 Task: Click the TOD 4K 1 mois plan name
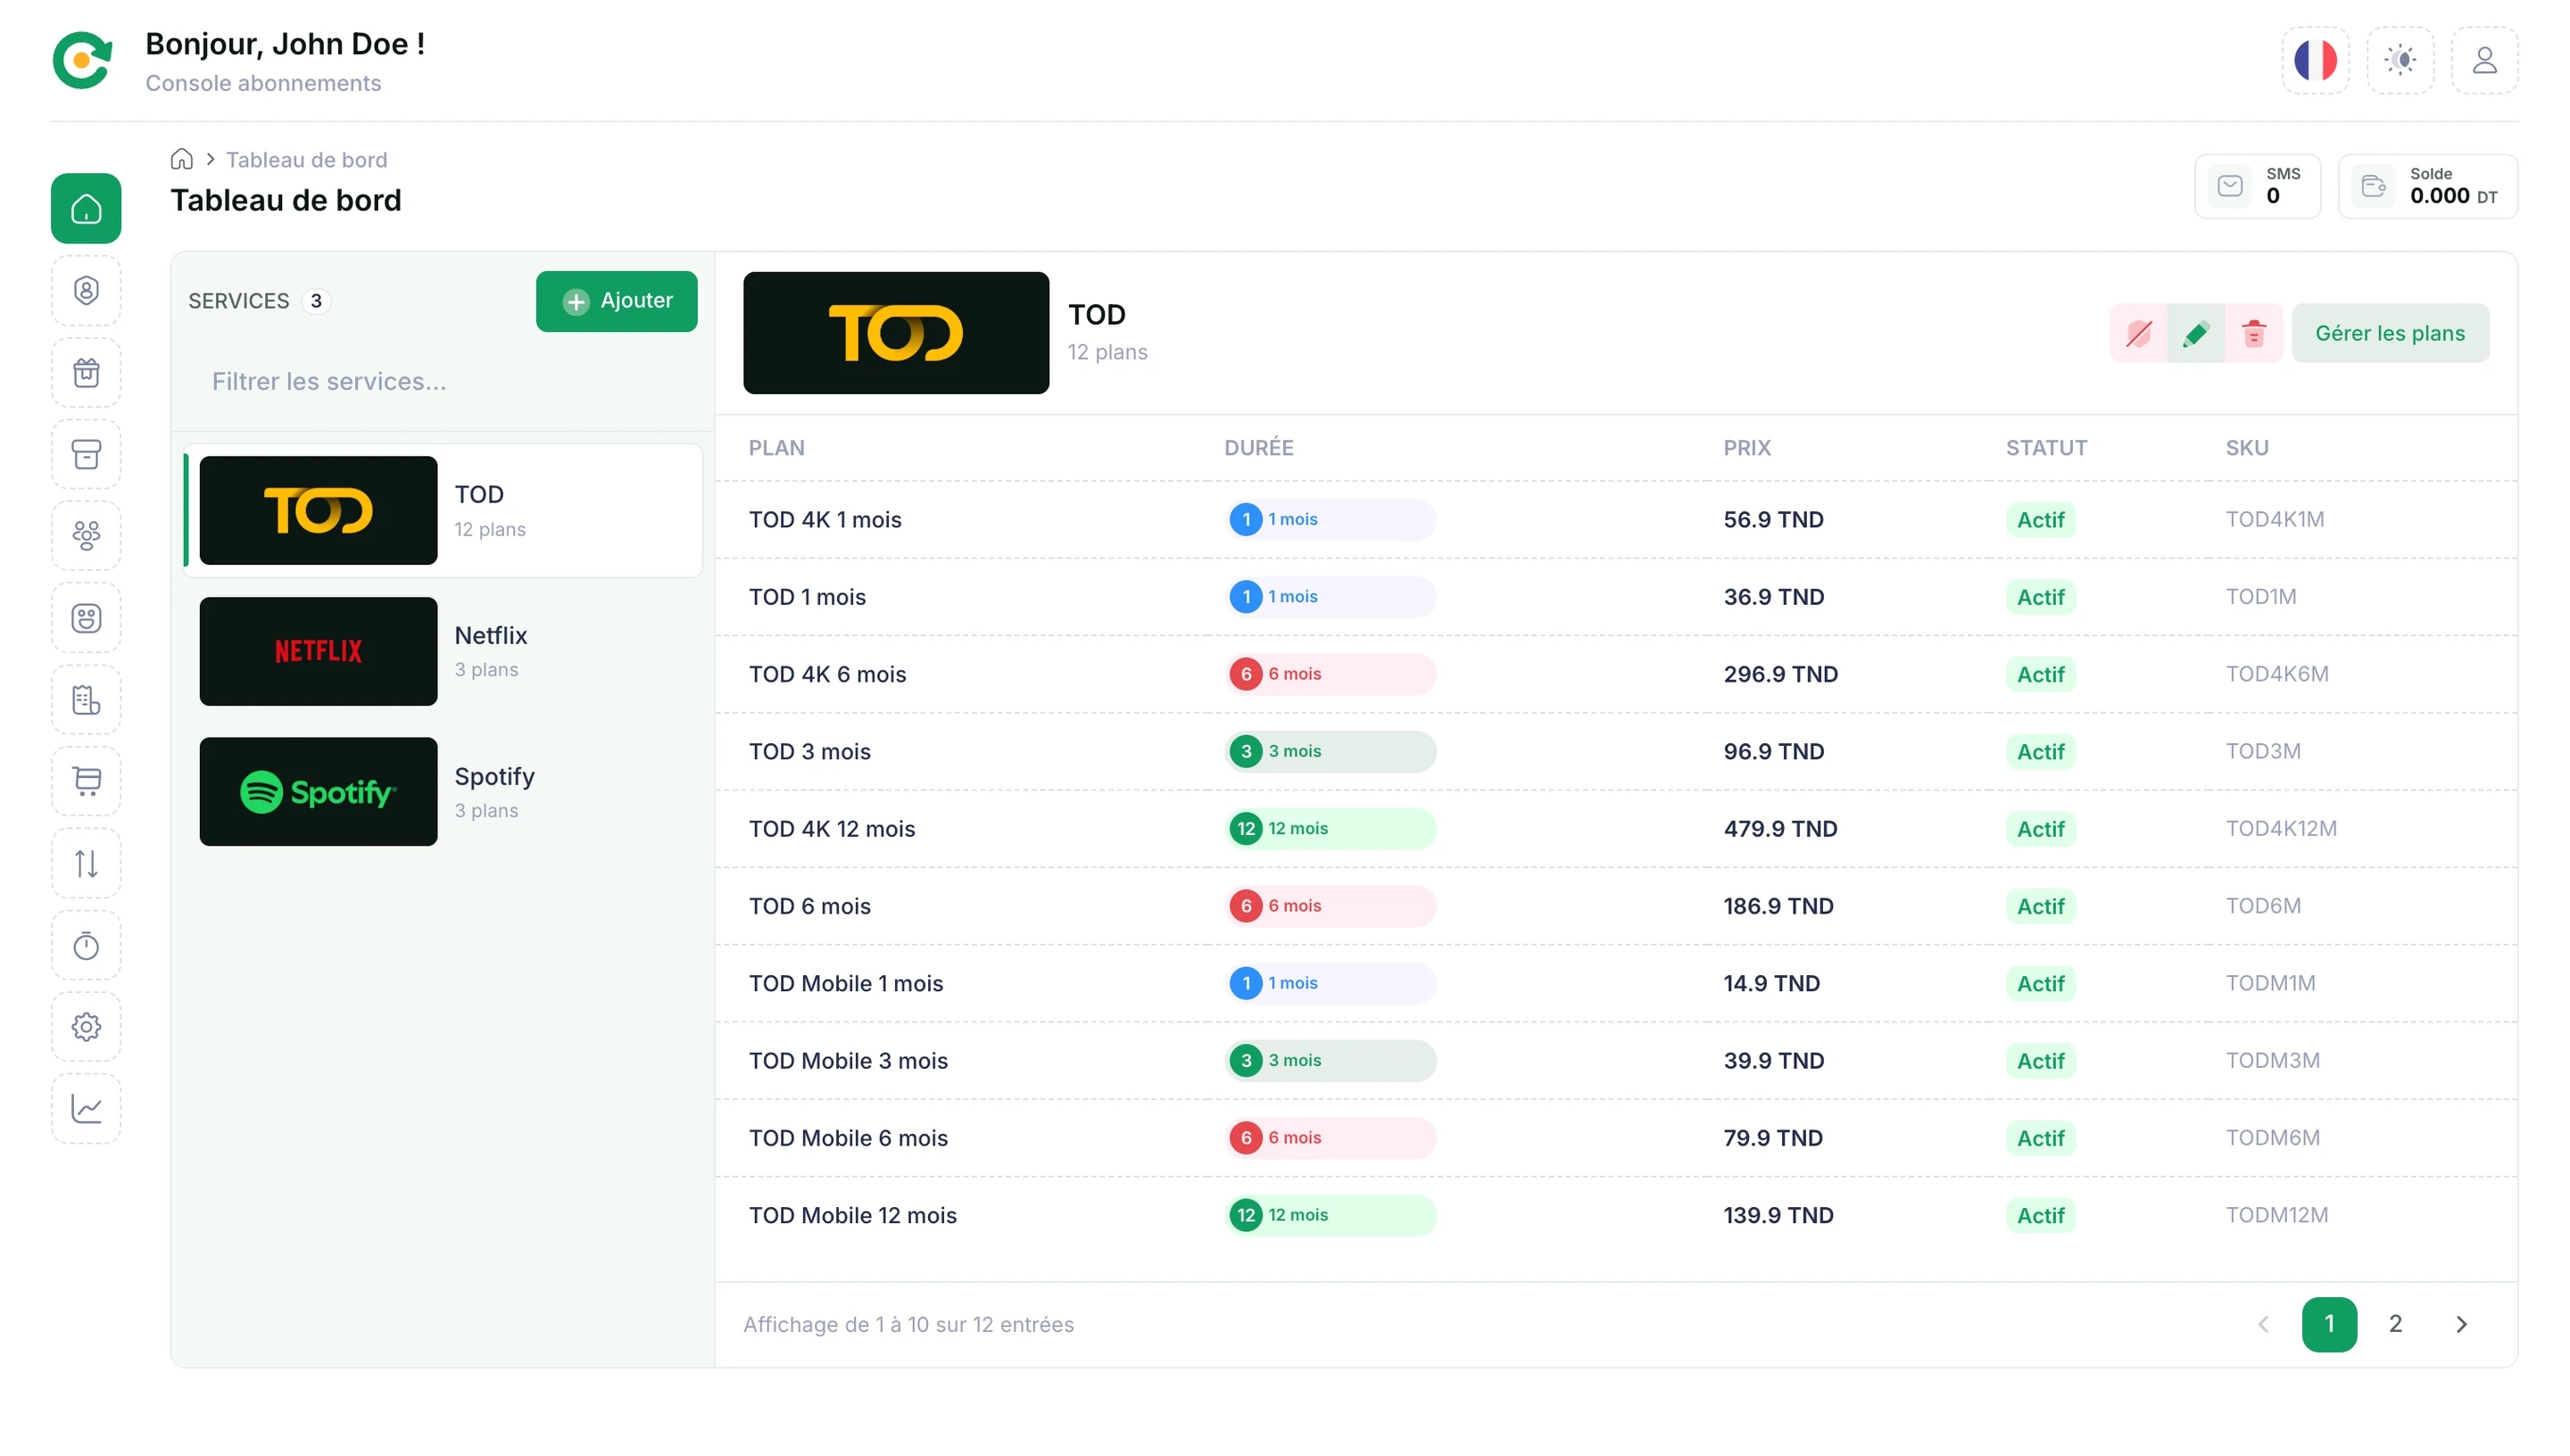click(825, 520)
